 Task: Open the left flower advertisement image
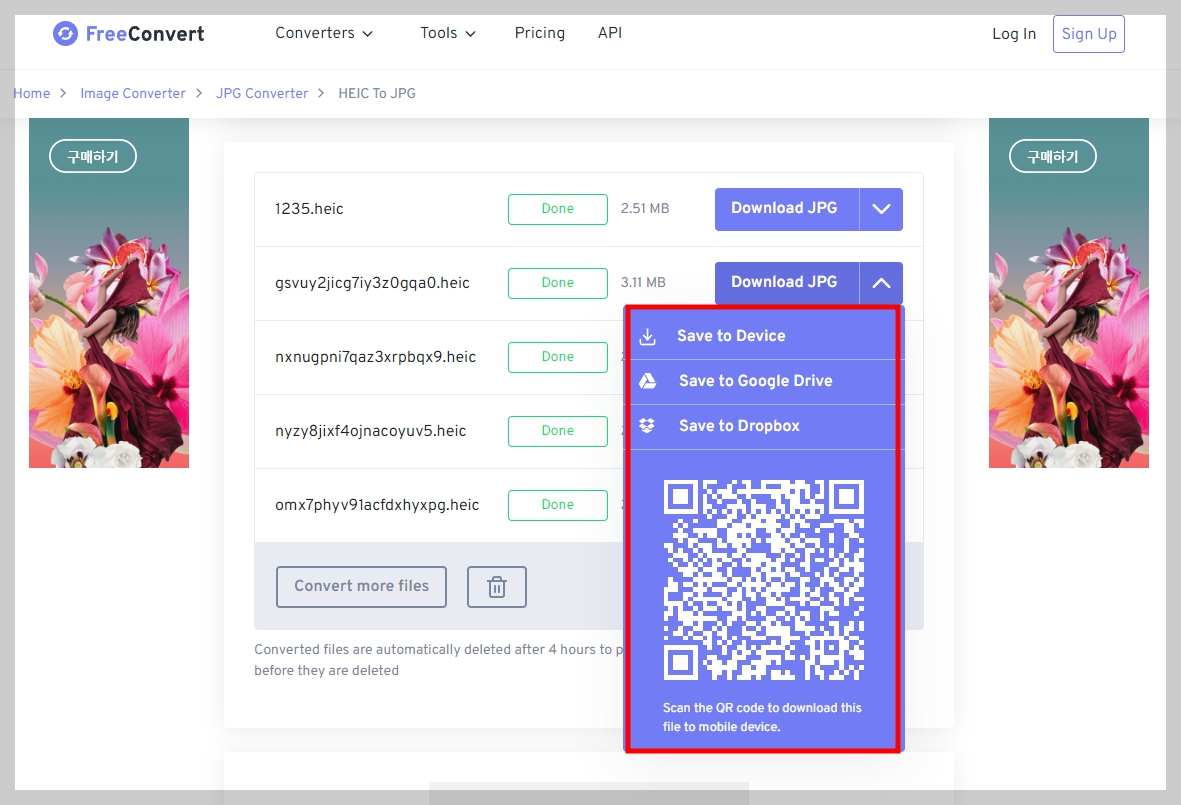coord(109,293)
